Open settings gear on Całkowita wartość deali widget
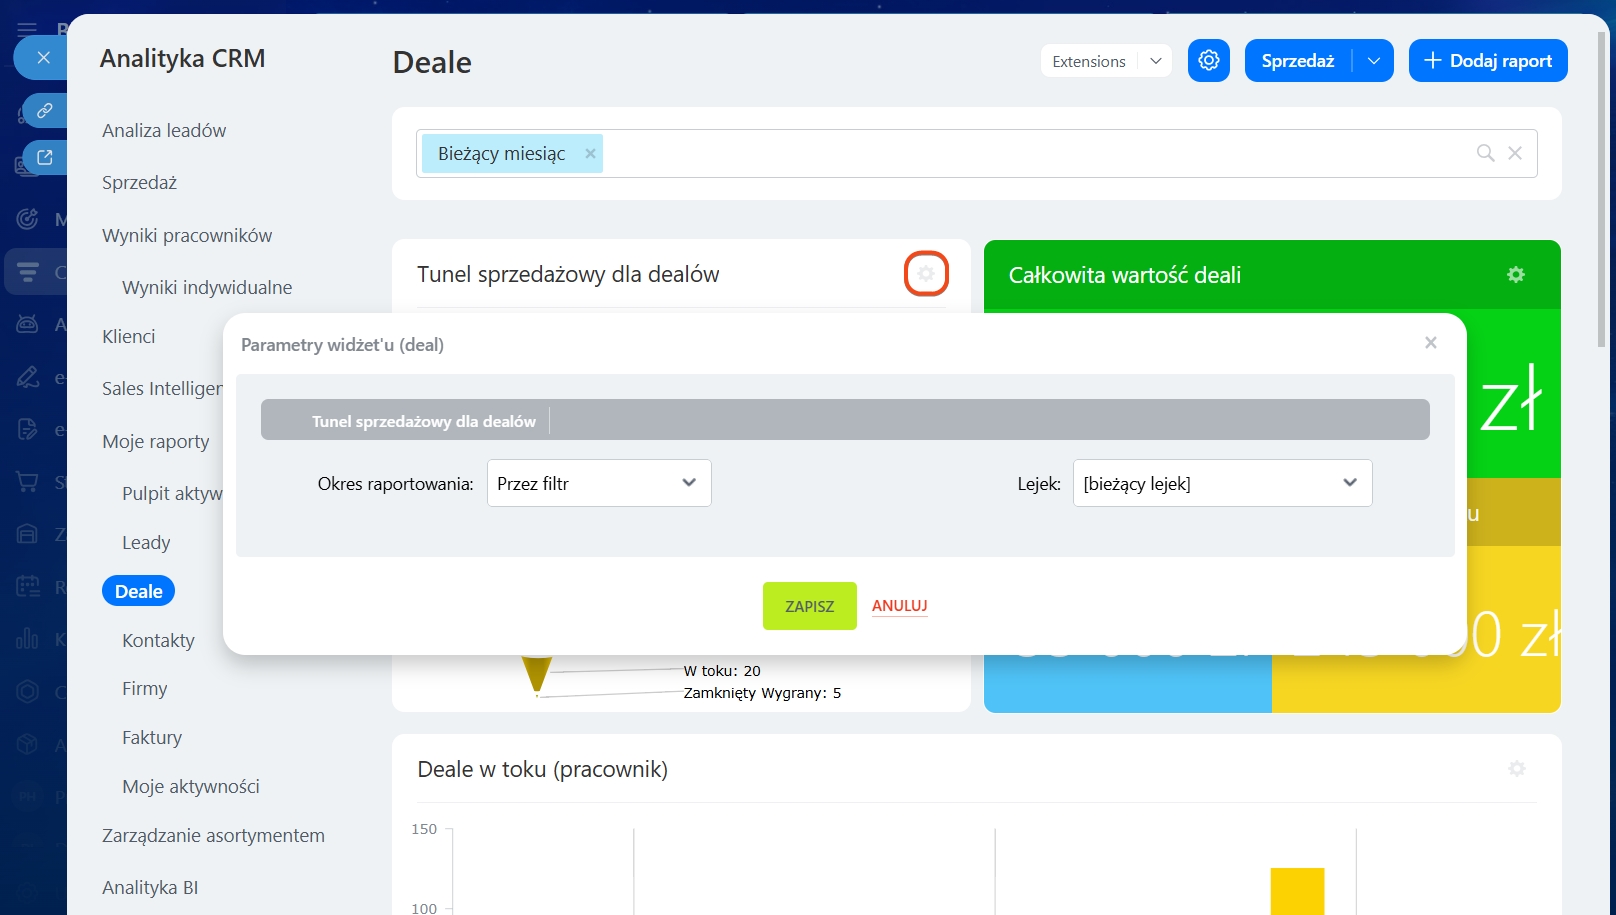Viewport: 1616px width, 915px height. 1515,275
